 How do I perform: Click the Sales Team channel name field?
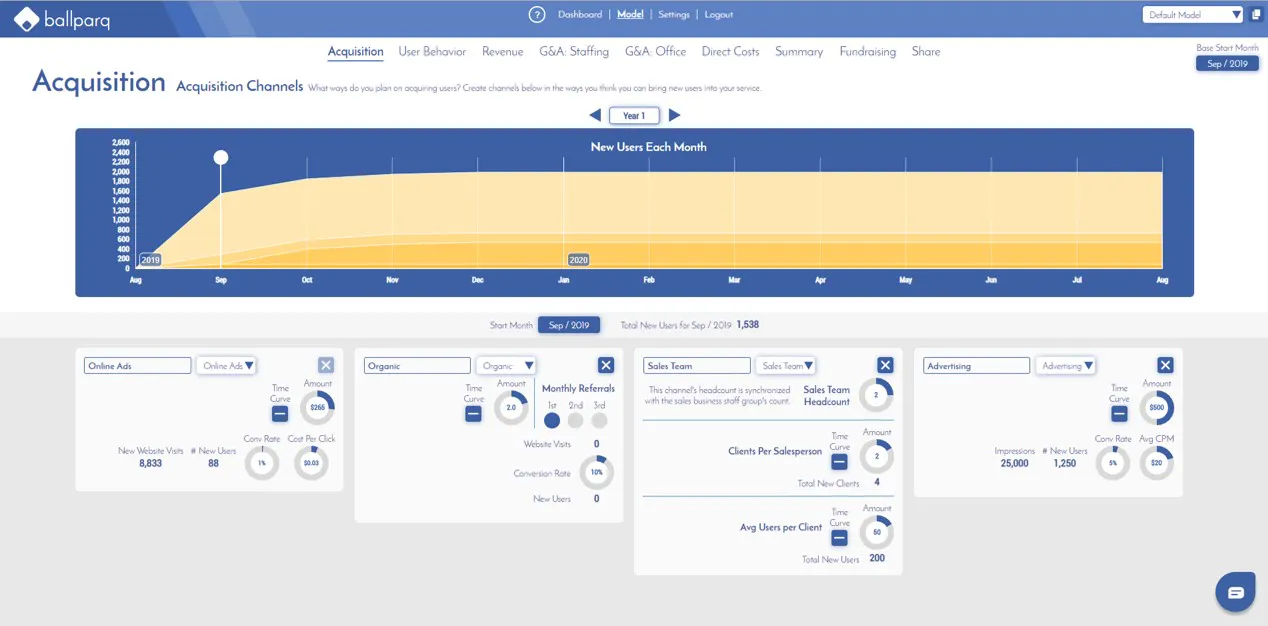click(697, 366)
